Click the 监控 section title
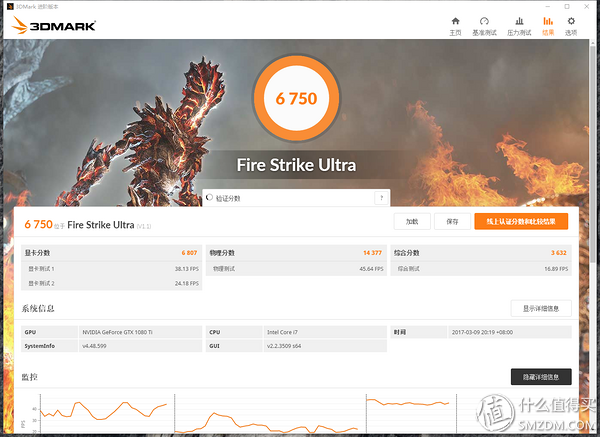Screen dimensions: 600x437 29,377
